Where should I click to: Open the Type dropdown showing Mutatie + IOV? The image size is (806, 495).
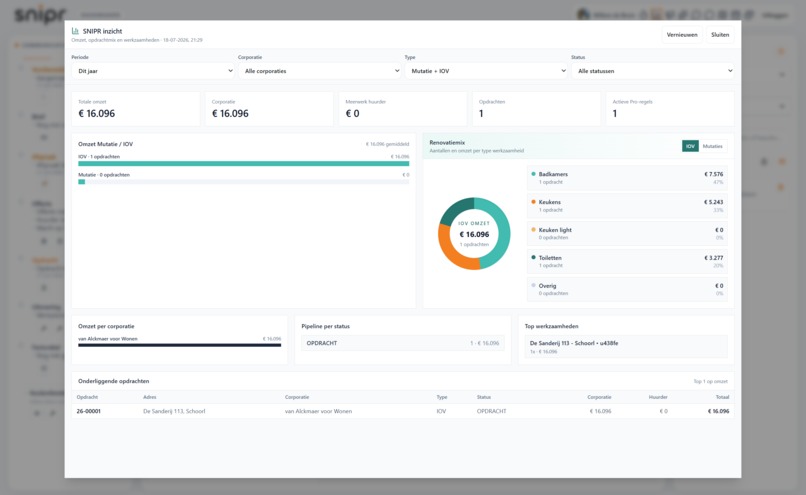pyautogui.click(x=486, y=71)
